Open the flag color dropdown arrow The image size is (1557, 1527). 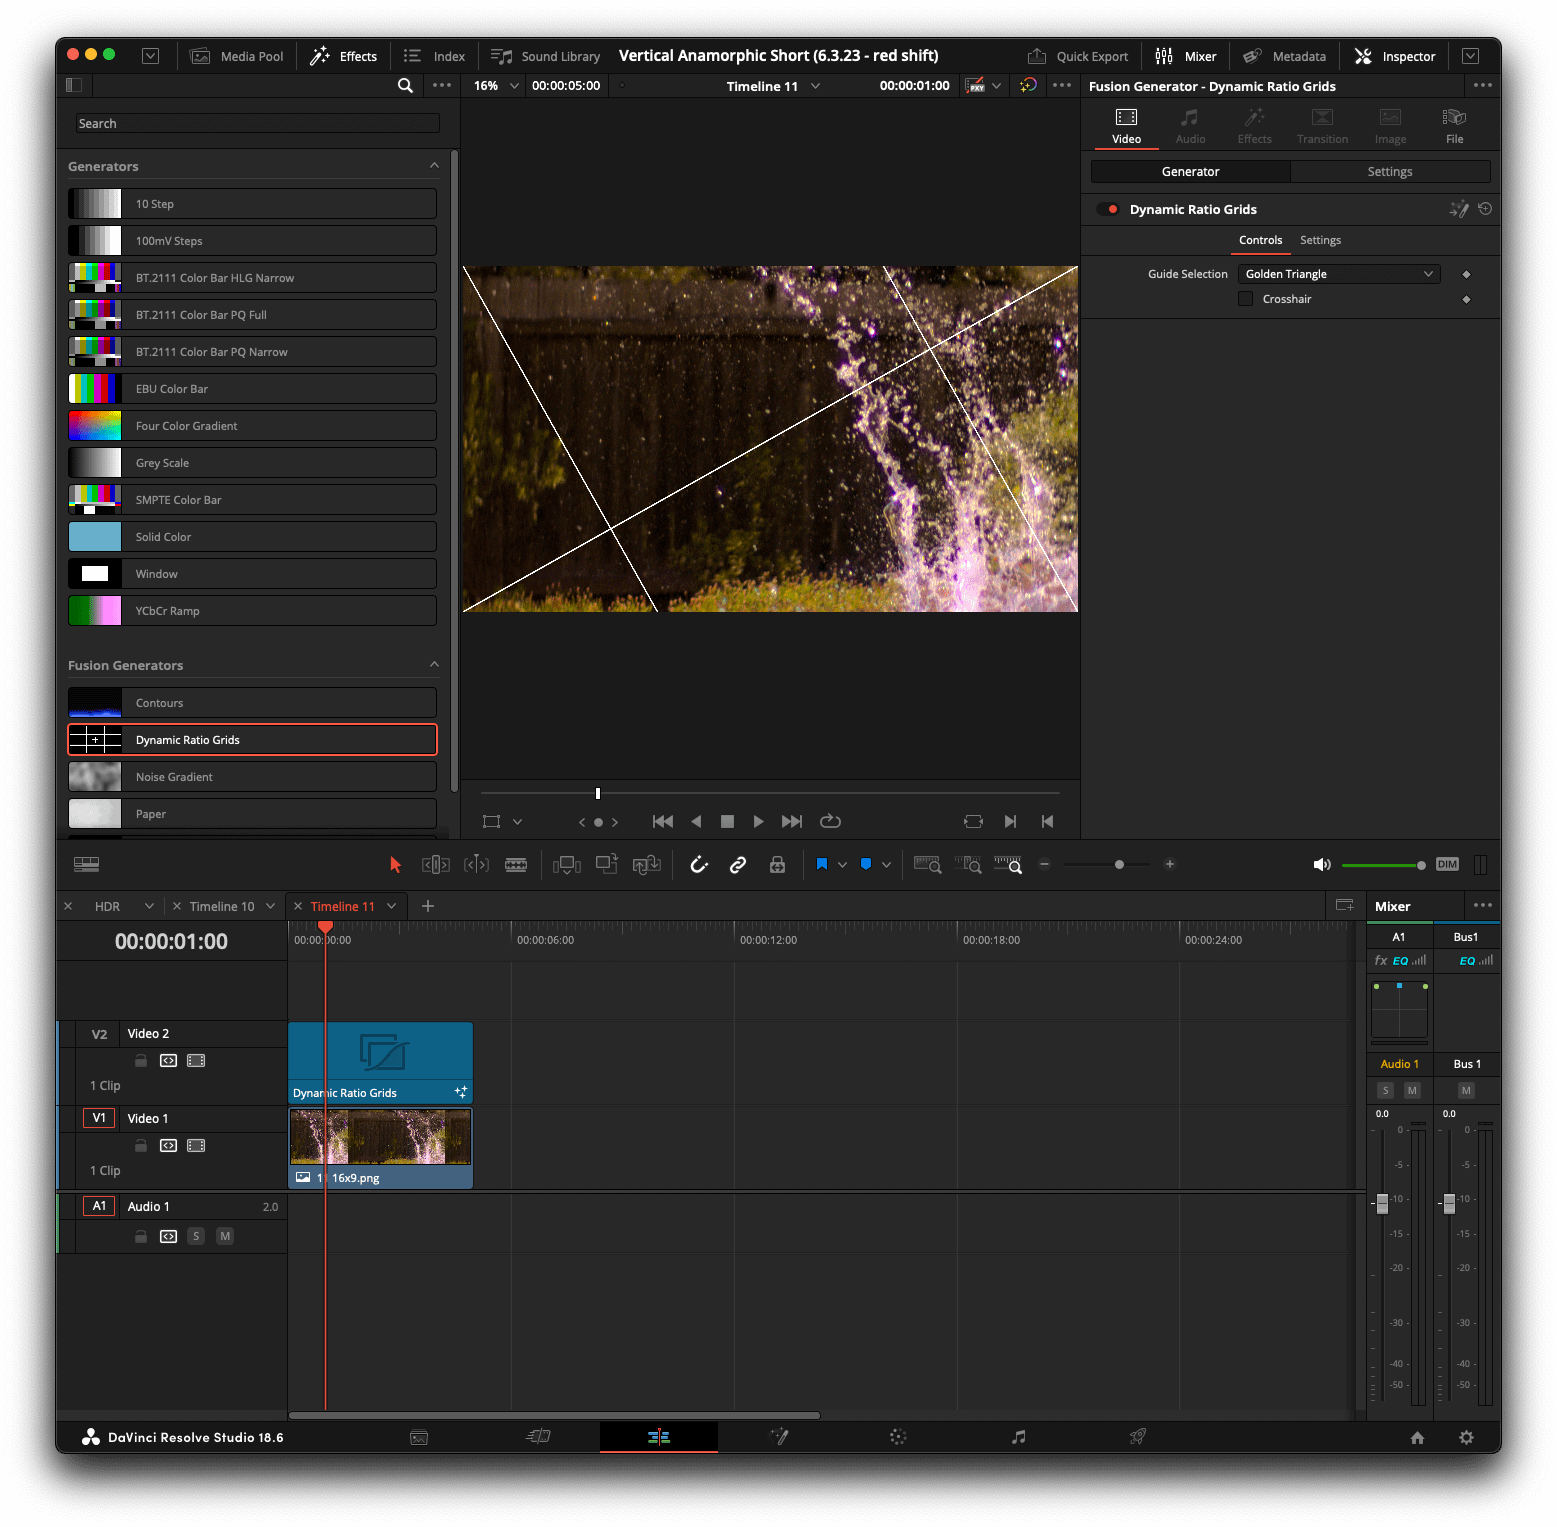[842, 865]
